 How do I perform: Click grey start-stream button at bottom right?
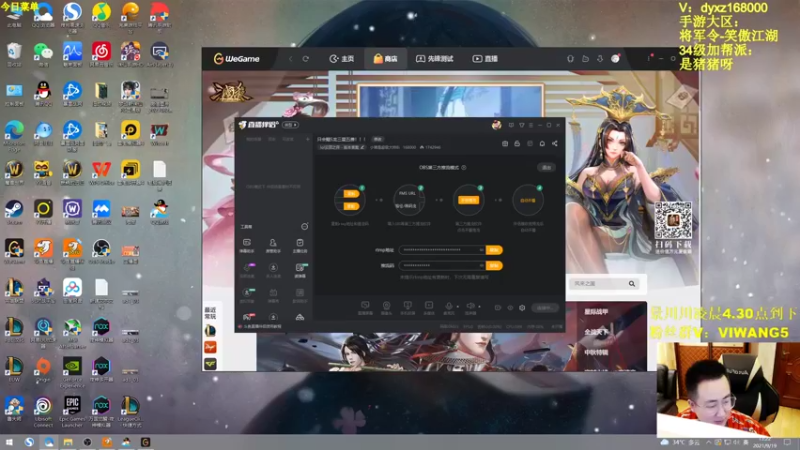click(x=544, y=308)
